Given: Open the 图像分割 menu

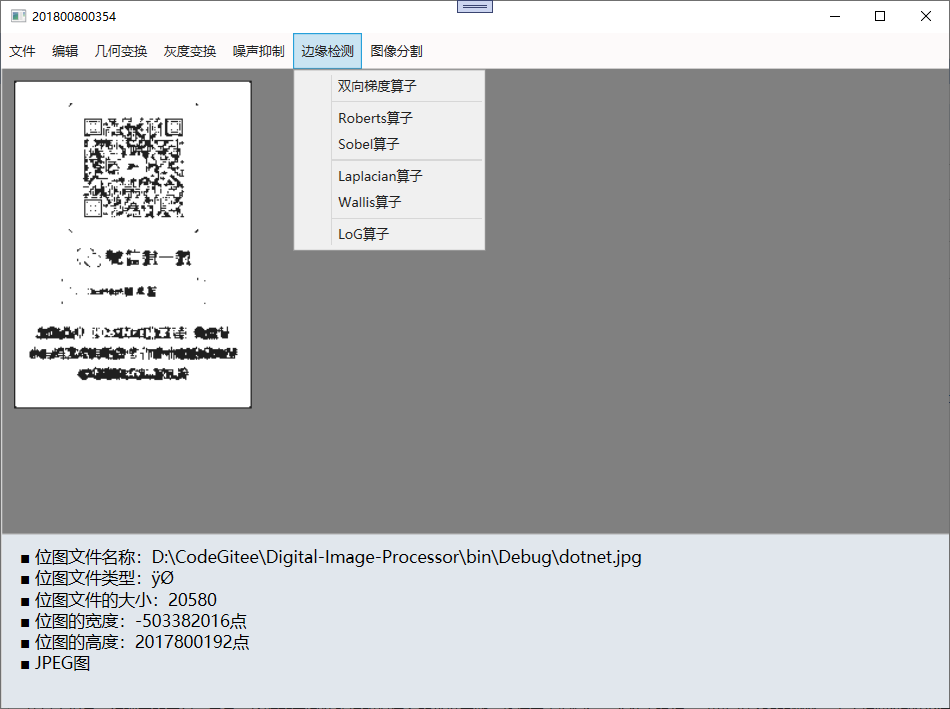Looking at the screenshot, I should tap(396, 52).
